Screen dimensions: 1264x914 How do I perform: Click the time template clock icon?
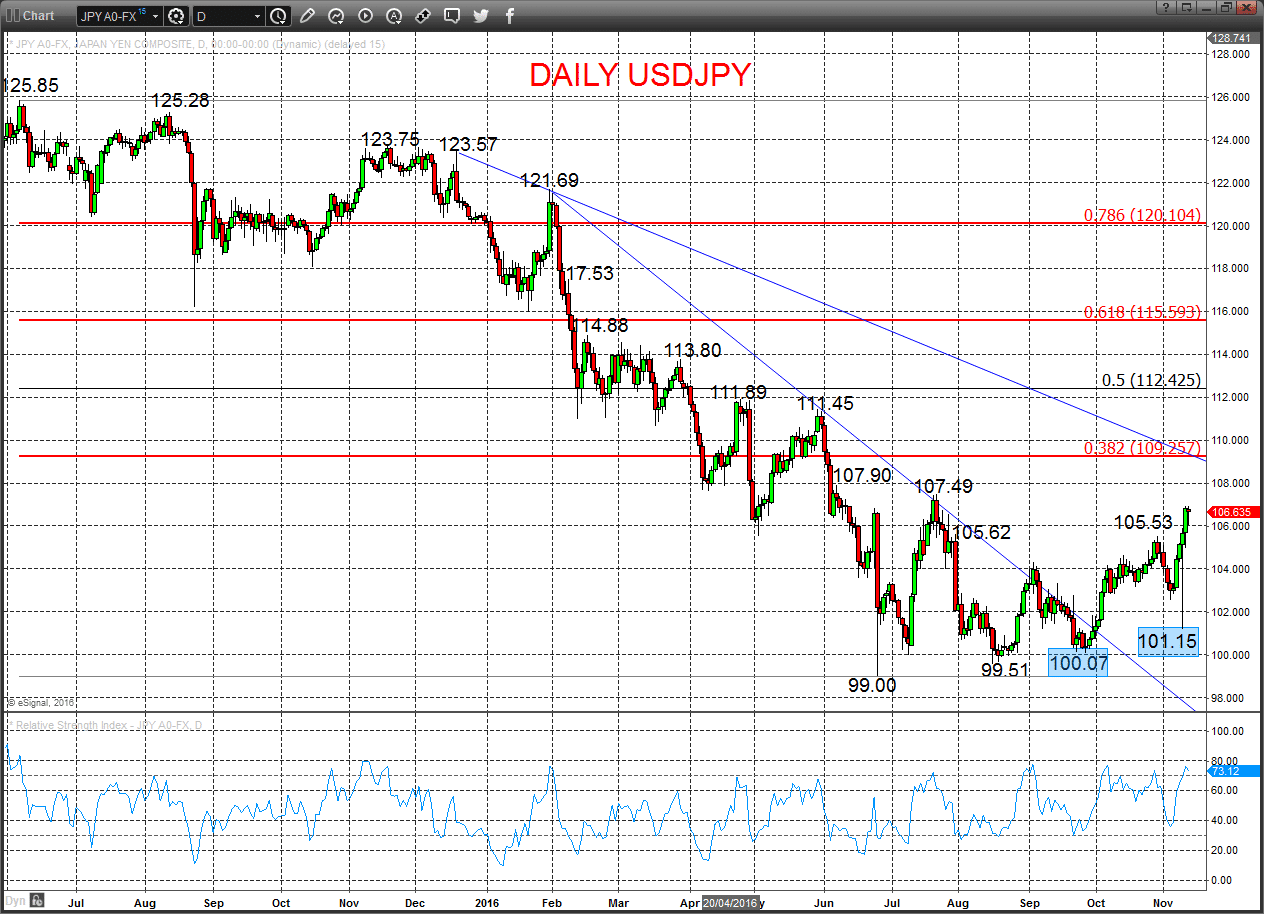coord(278,16)
